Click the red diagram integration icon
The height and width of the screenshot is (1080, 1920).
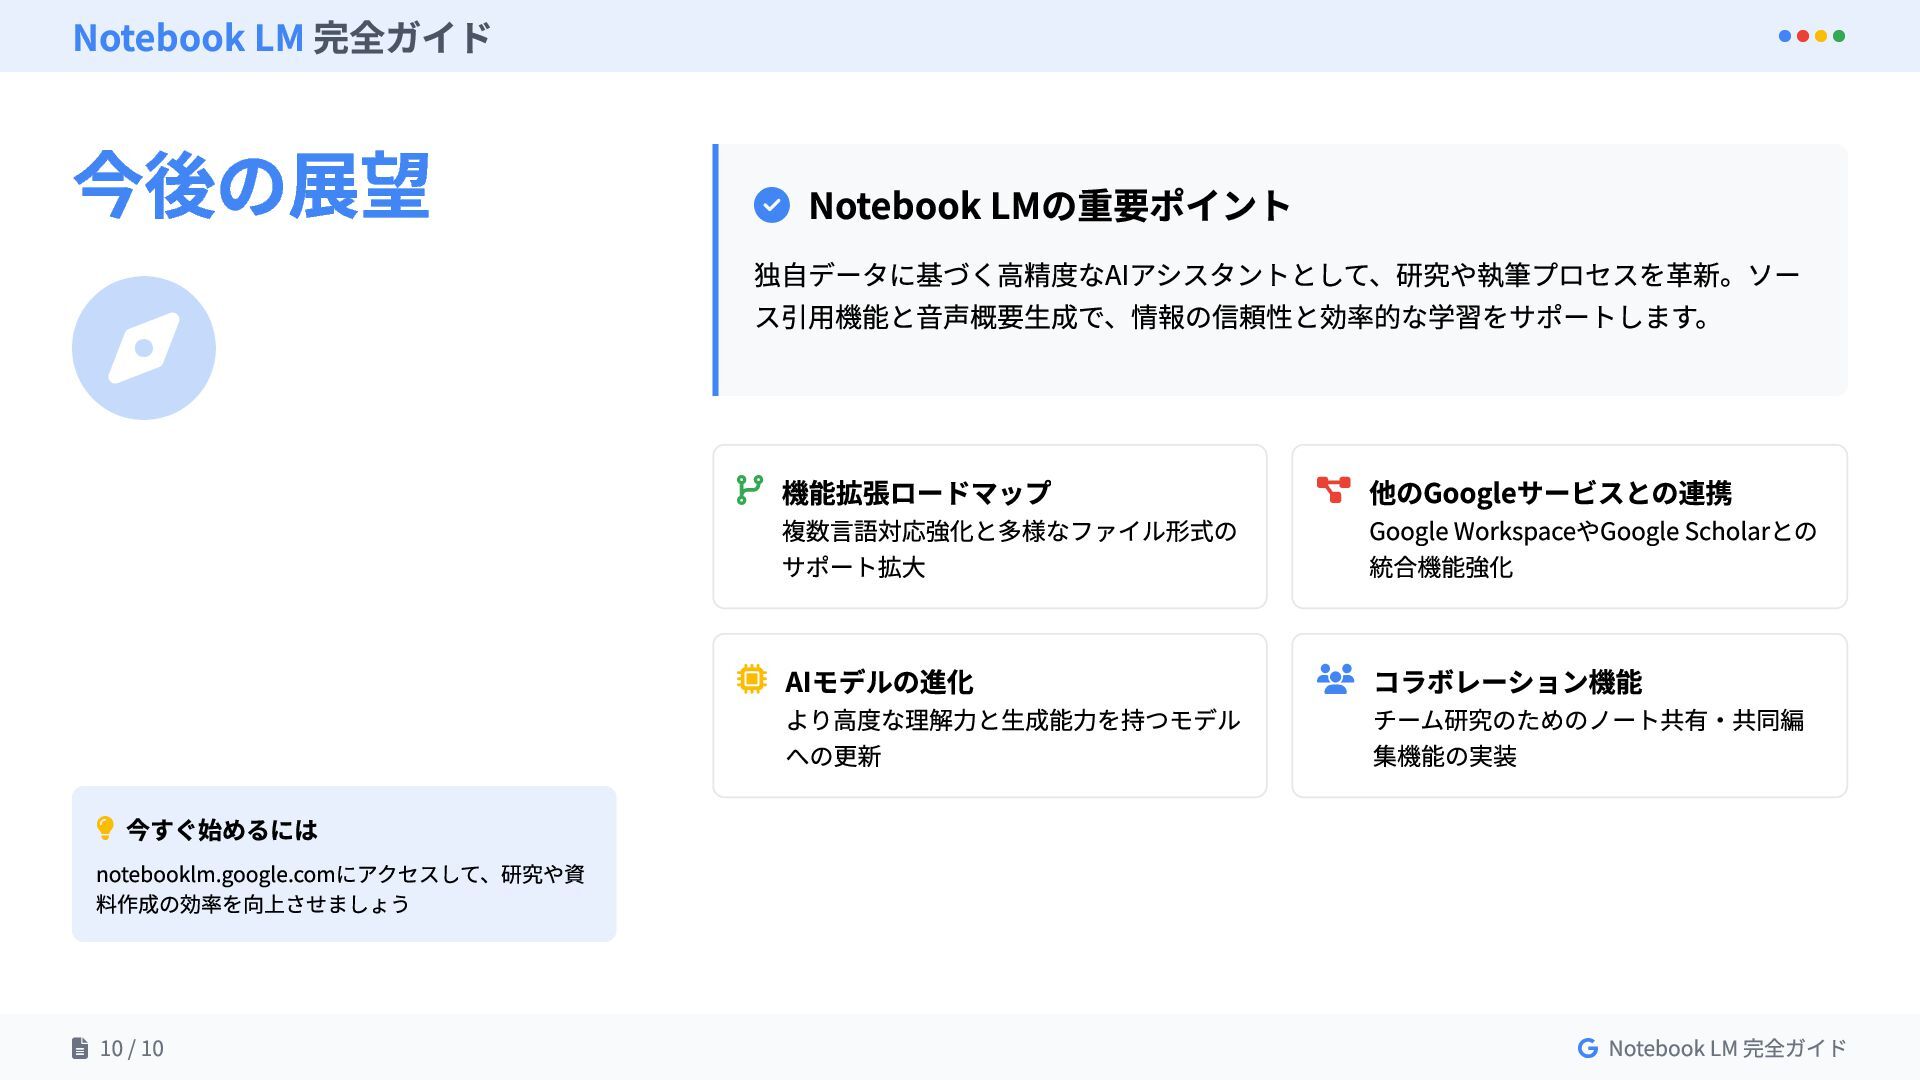pyautogui.click(x=1333, y=489)
